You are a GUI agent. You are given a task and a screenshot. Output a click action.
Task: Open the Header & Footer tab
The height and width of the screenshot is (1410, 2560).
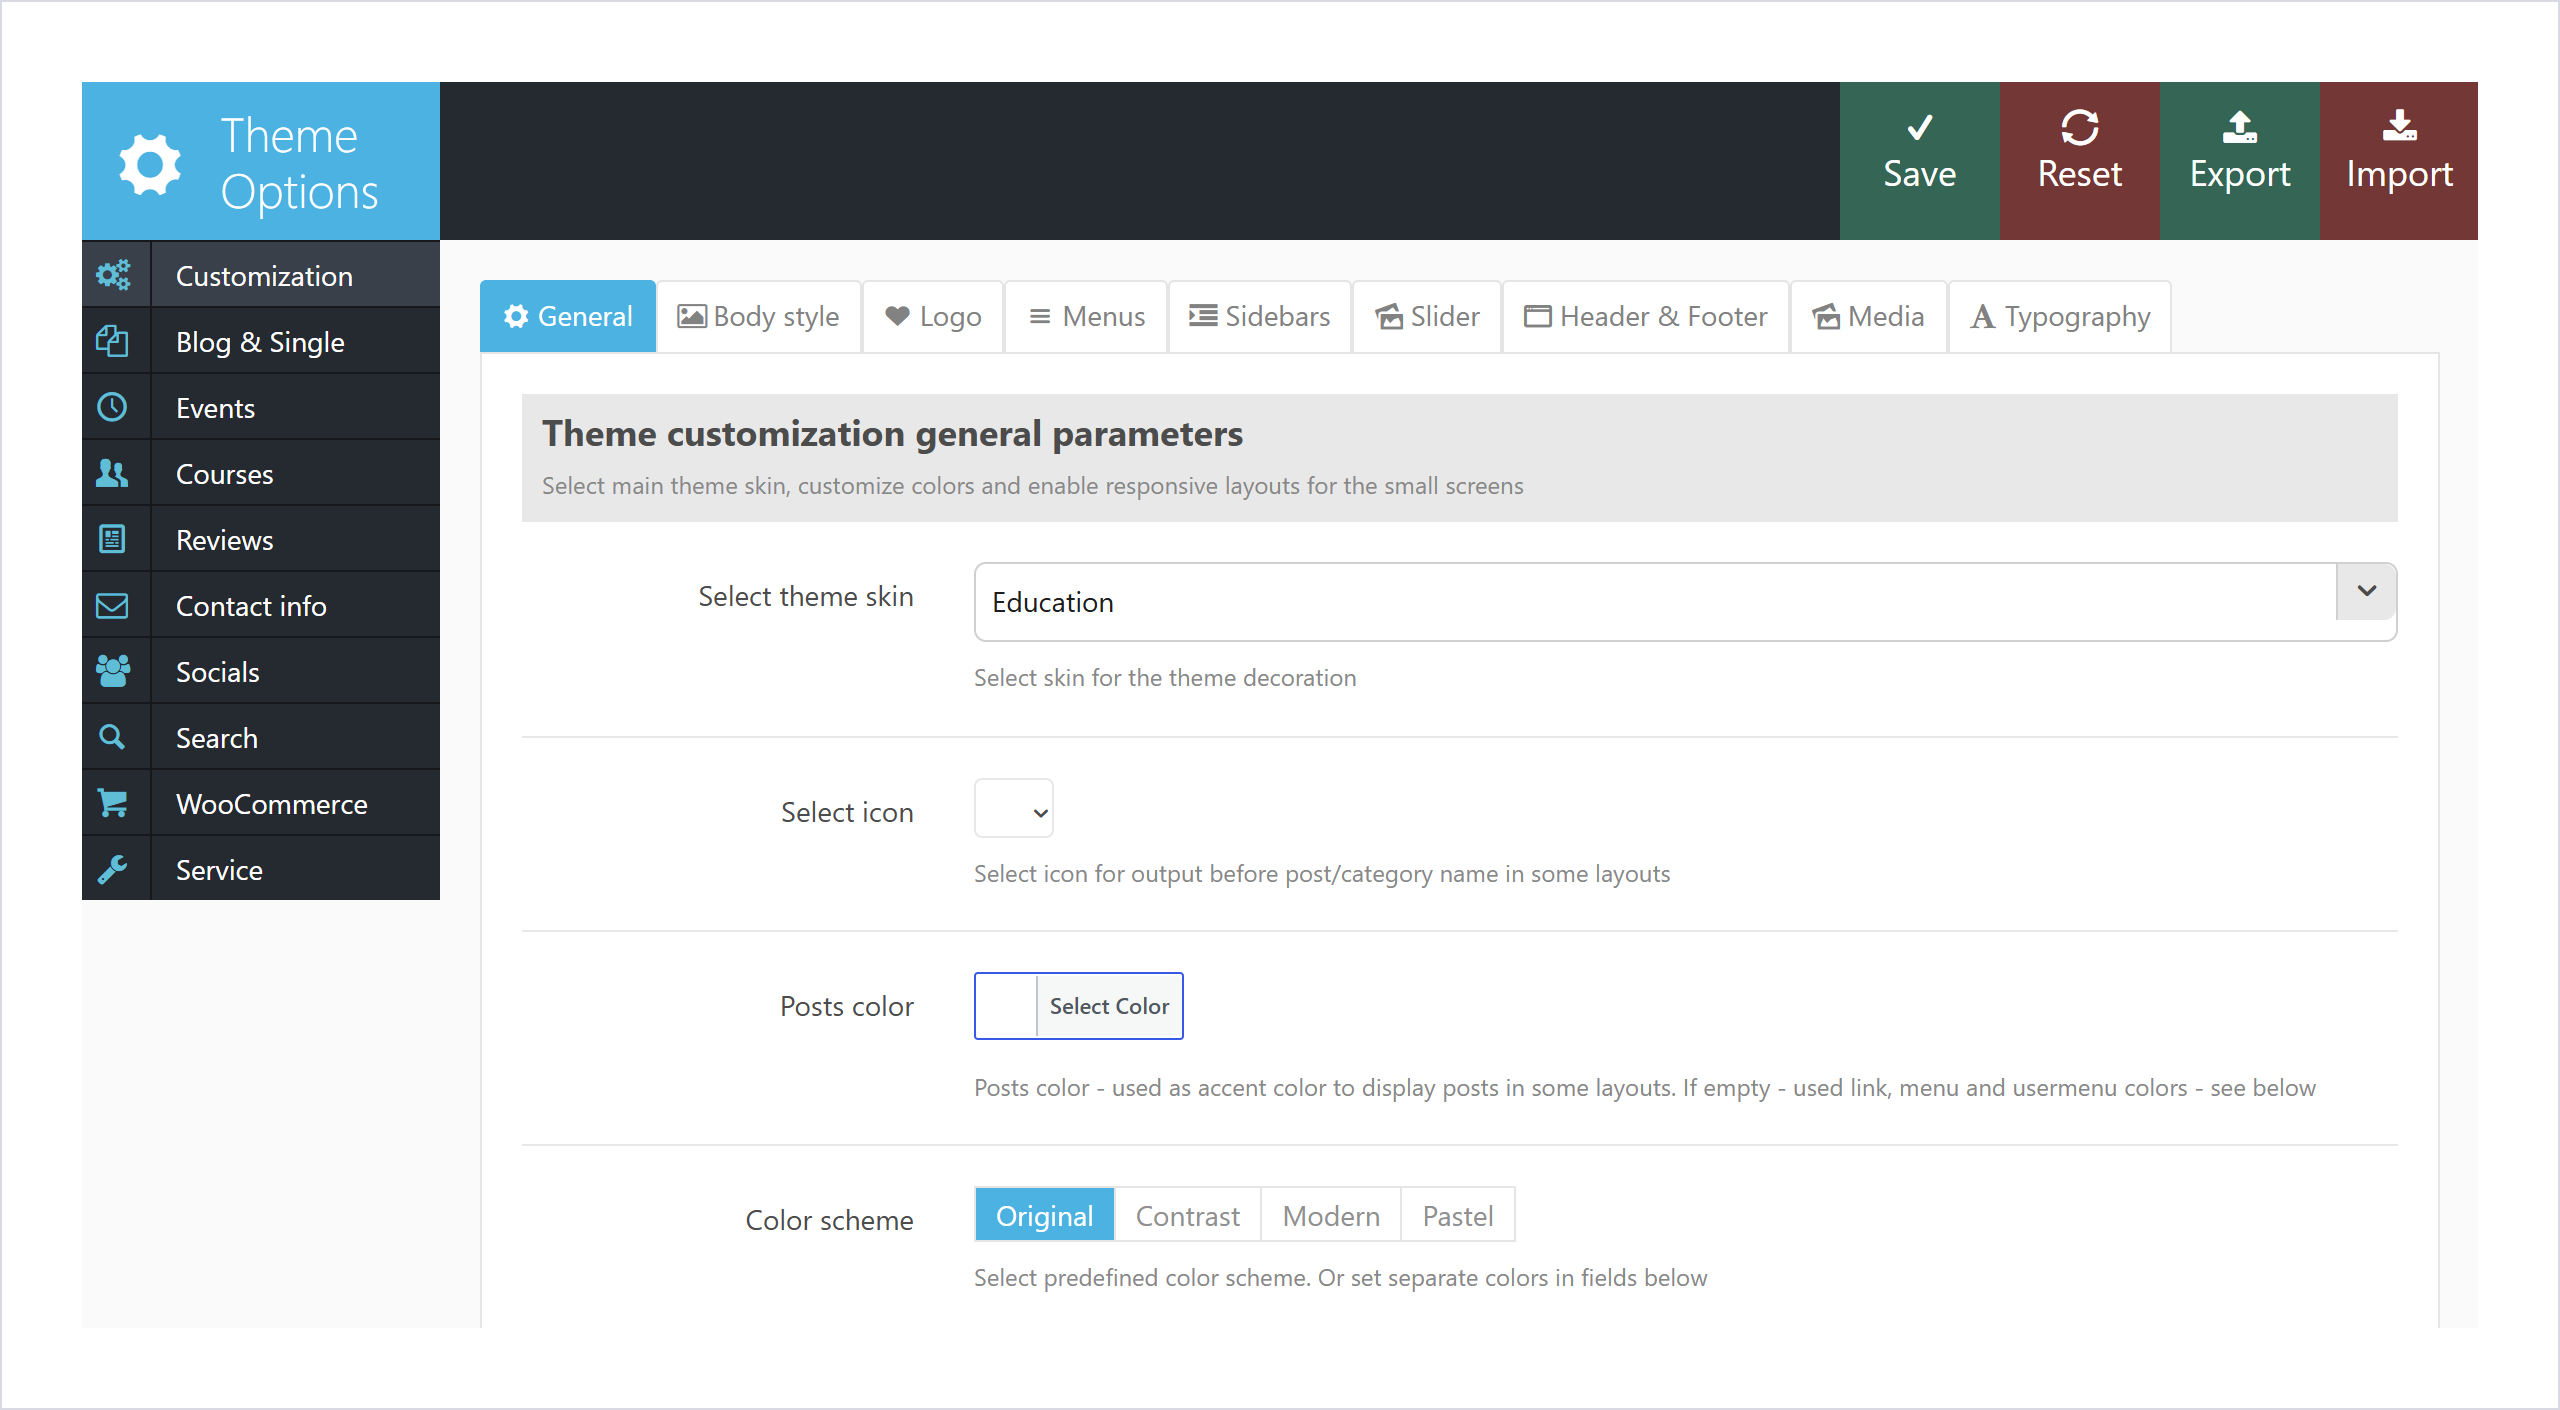point(1646,316)
